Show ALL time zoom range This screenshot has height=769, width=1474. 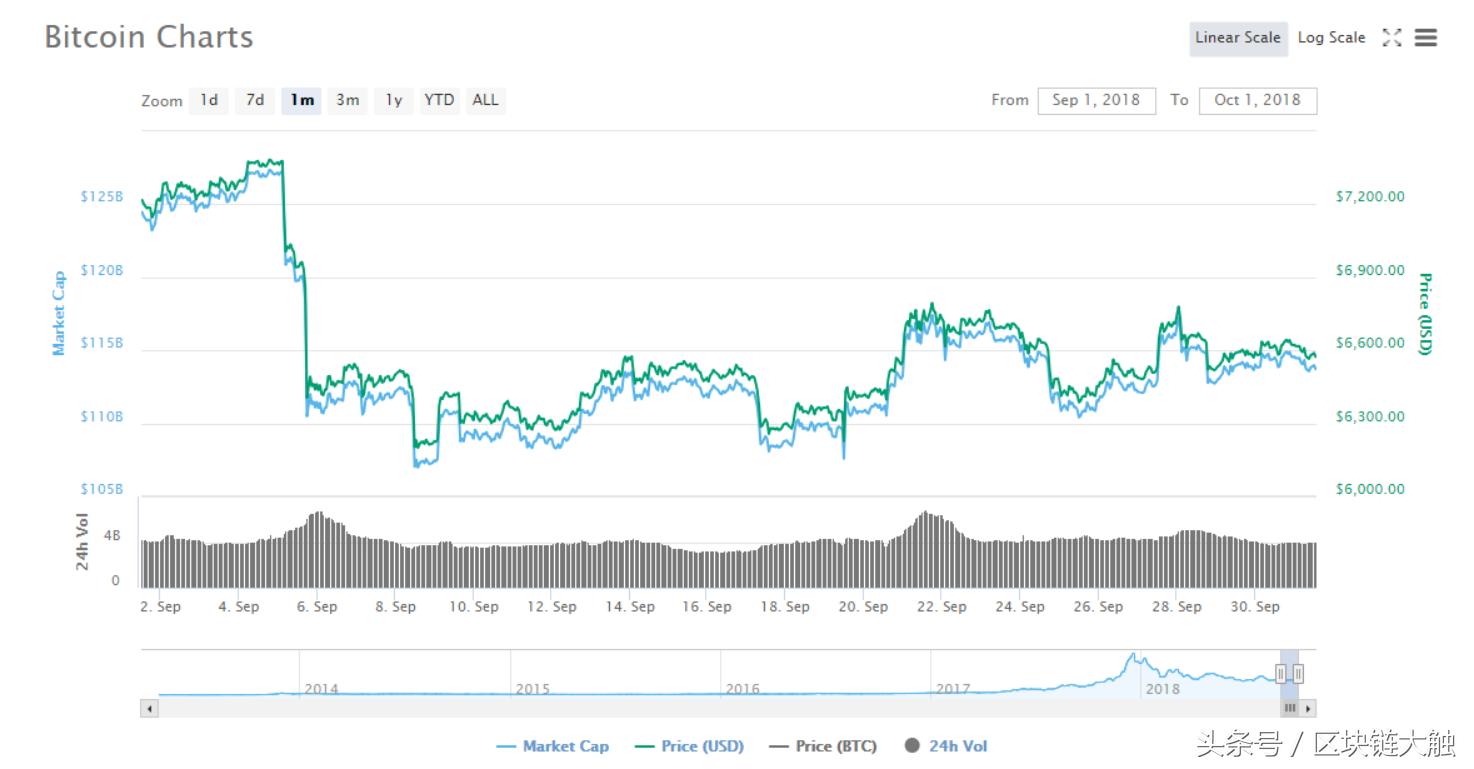tap(486, 100)
